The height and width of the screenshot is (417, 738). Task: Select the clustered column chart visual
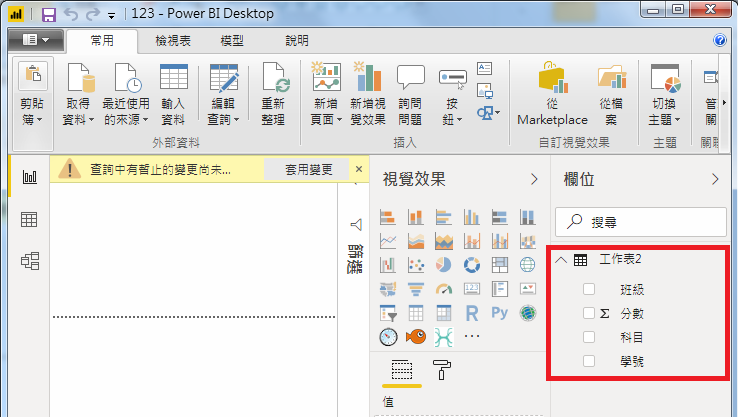472,217
